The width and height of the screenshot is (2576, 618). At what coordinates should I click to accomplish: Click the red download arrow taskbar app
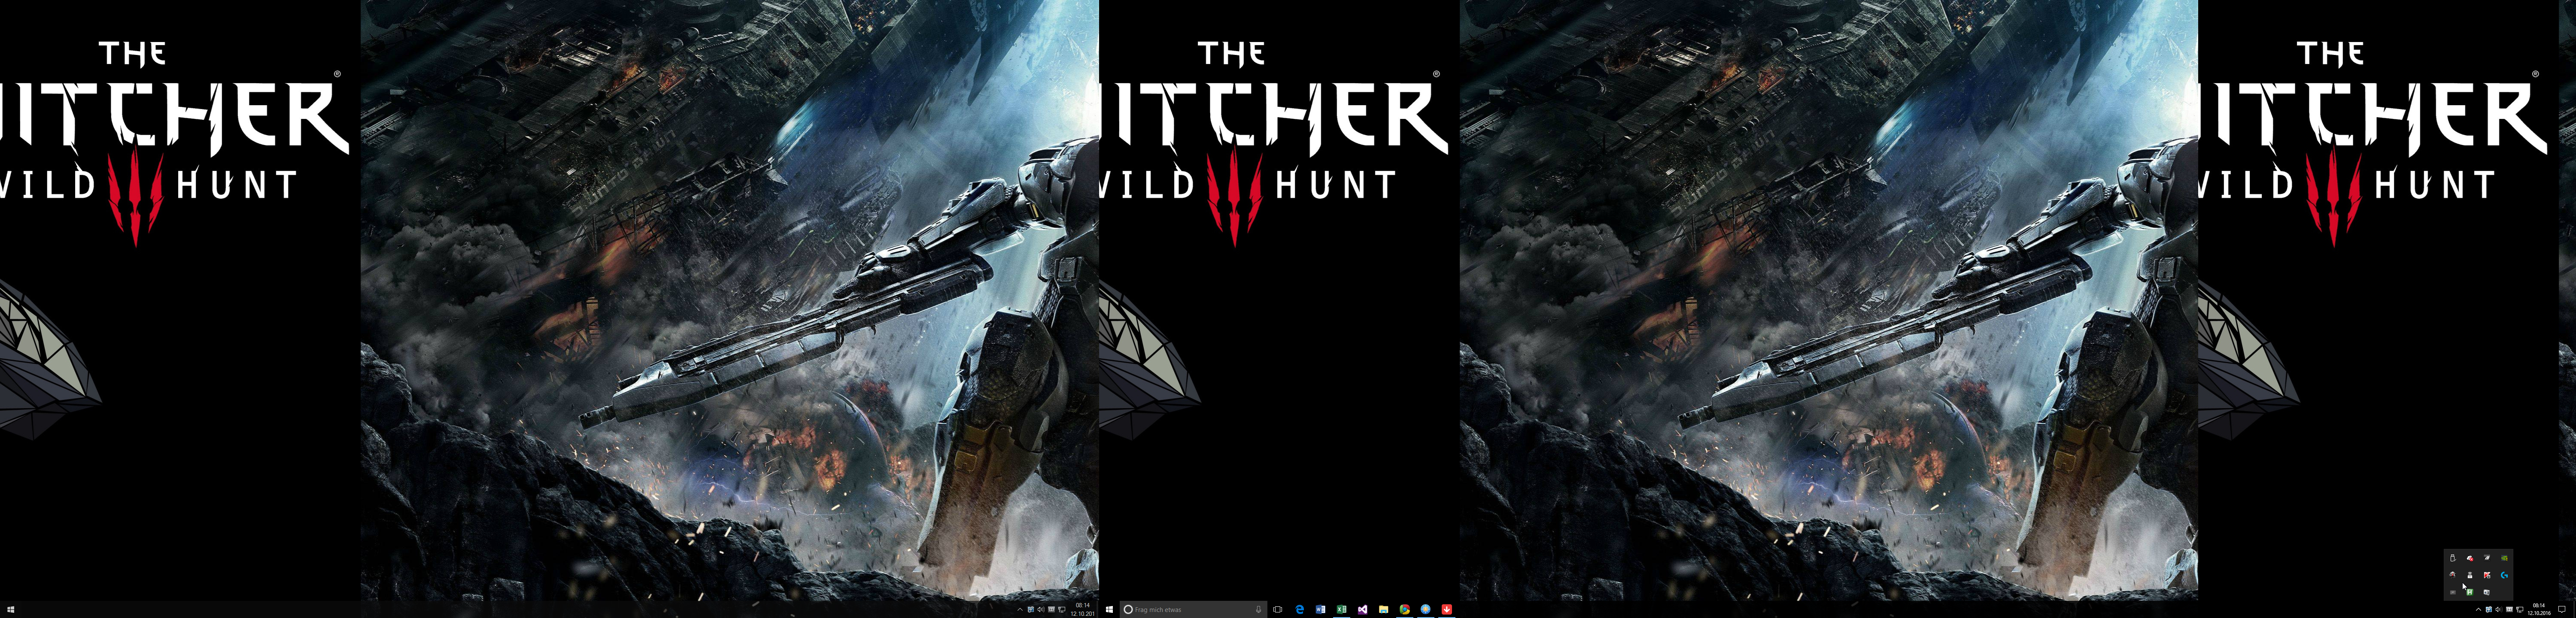1446,609
